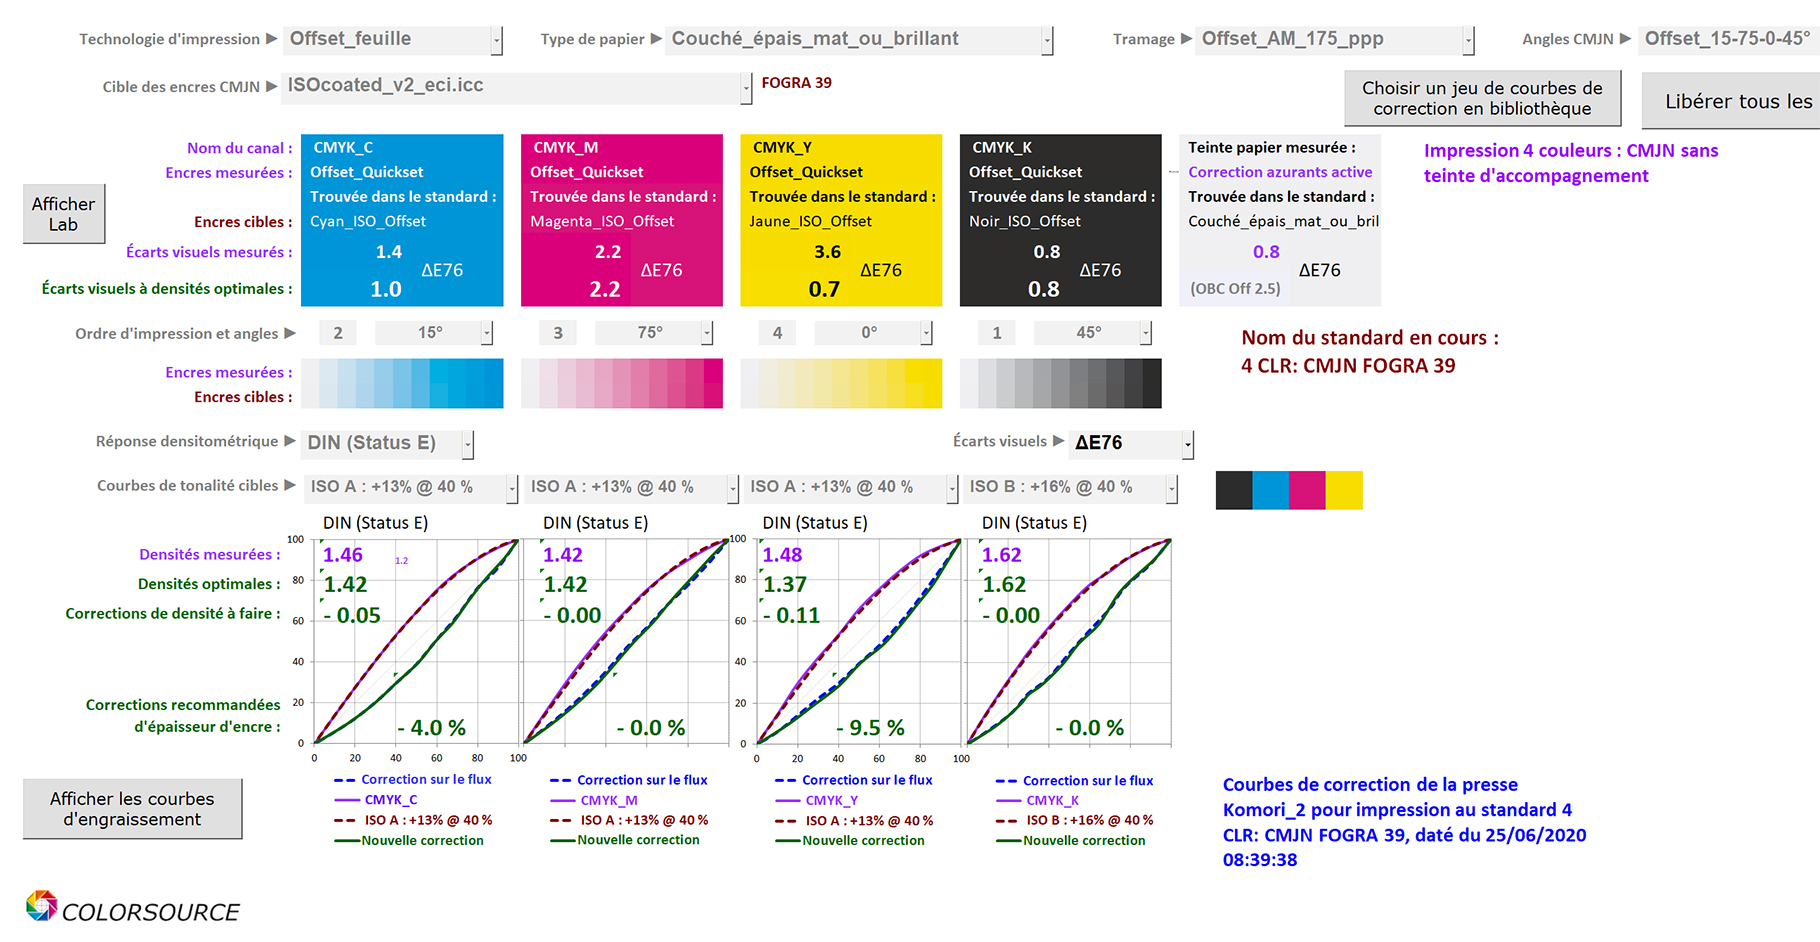Click Teinte papier mesurée panel
This screenshot has width=1820, height=942.
[x=1280, y=220]
